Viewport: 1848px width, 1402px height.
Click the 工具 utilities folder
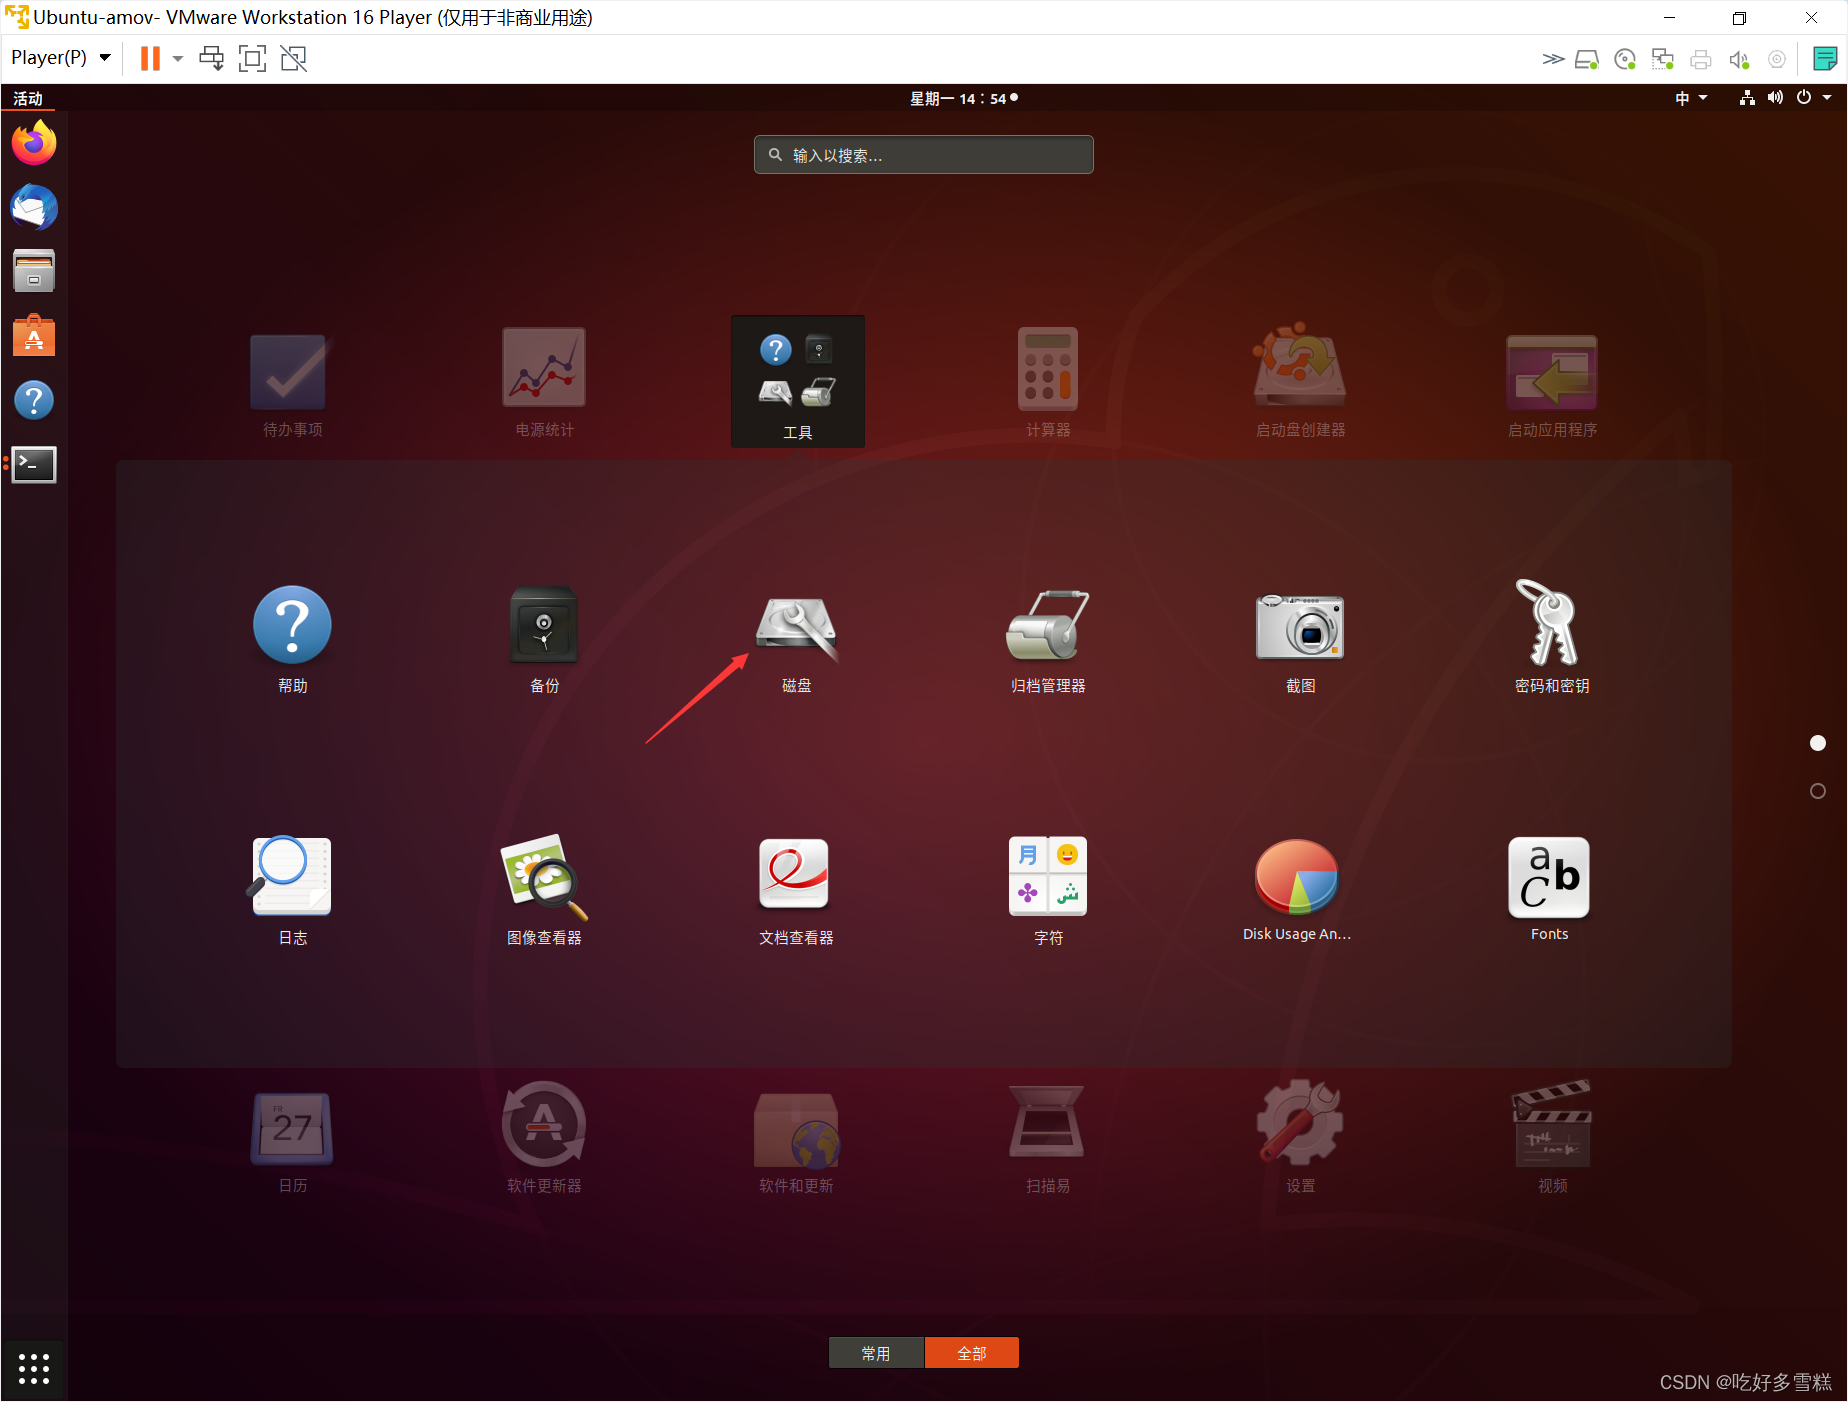pos(797,381)
